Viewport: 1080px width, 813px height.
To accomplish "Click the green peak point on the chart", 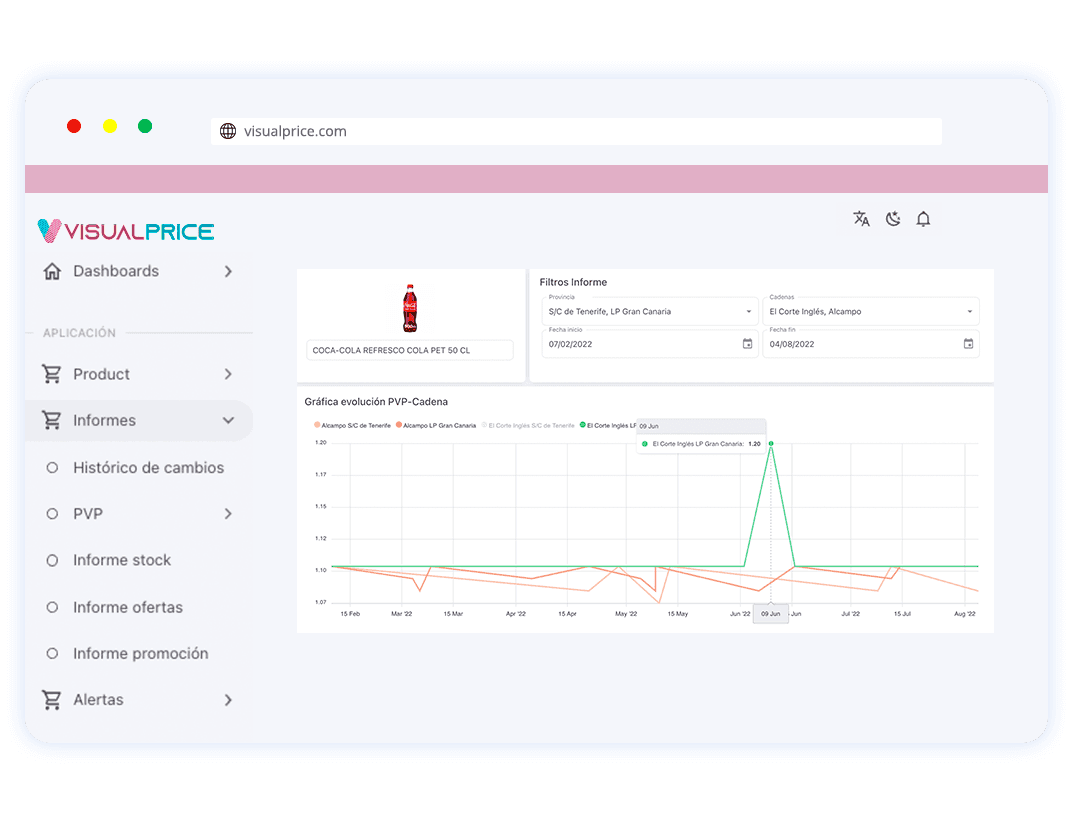I will (x=771, y=444).
